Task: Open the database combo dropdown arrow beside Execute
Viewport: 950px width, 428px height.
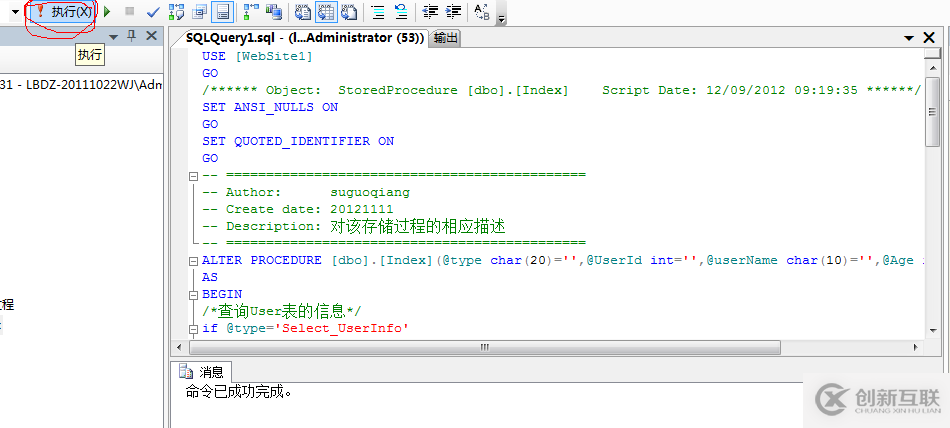Action: point(15,12)
